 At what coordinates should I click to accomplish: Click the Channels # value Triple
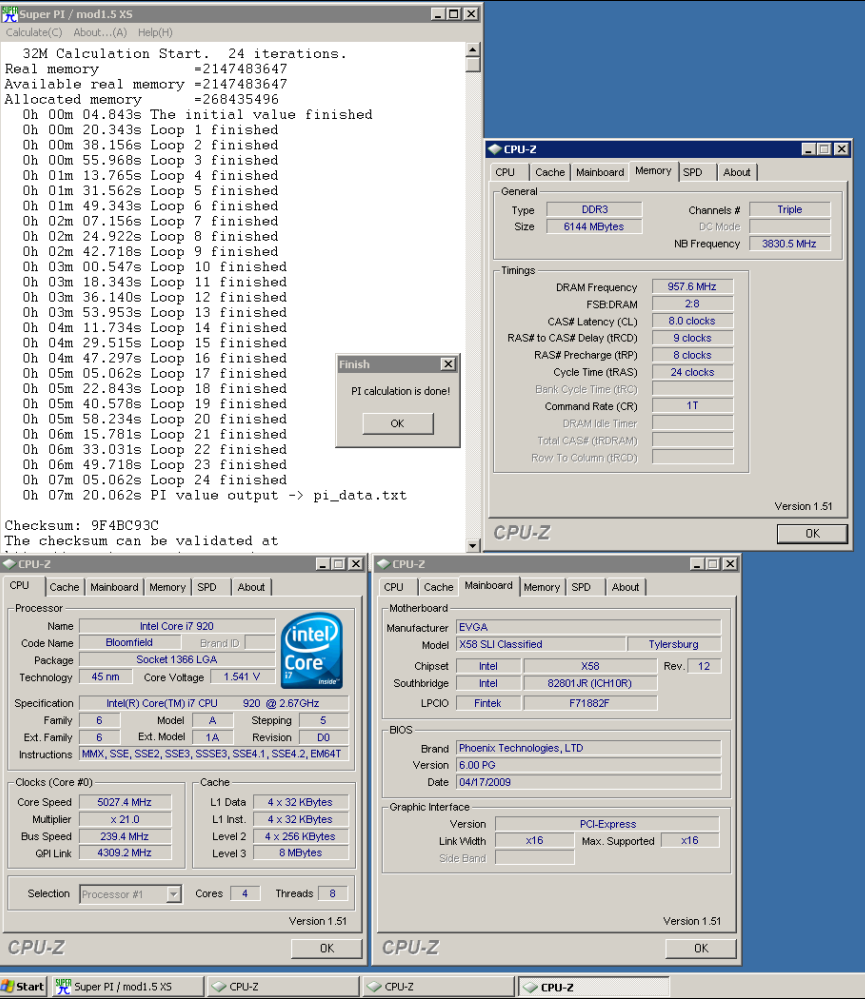(x=789, y=210)
